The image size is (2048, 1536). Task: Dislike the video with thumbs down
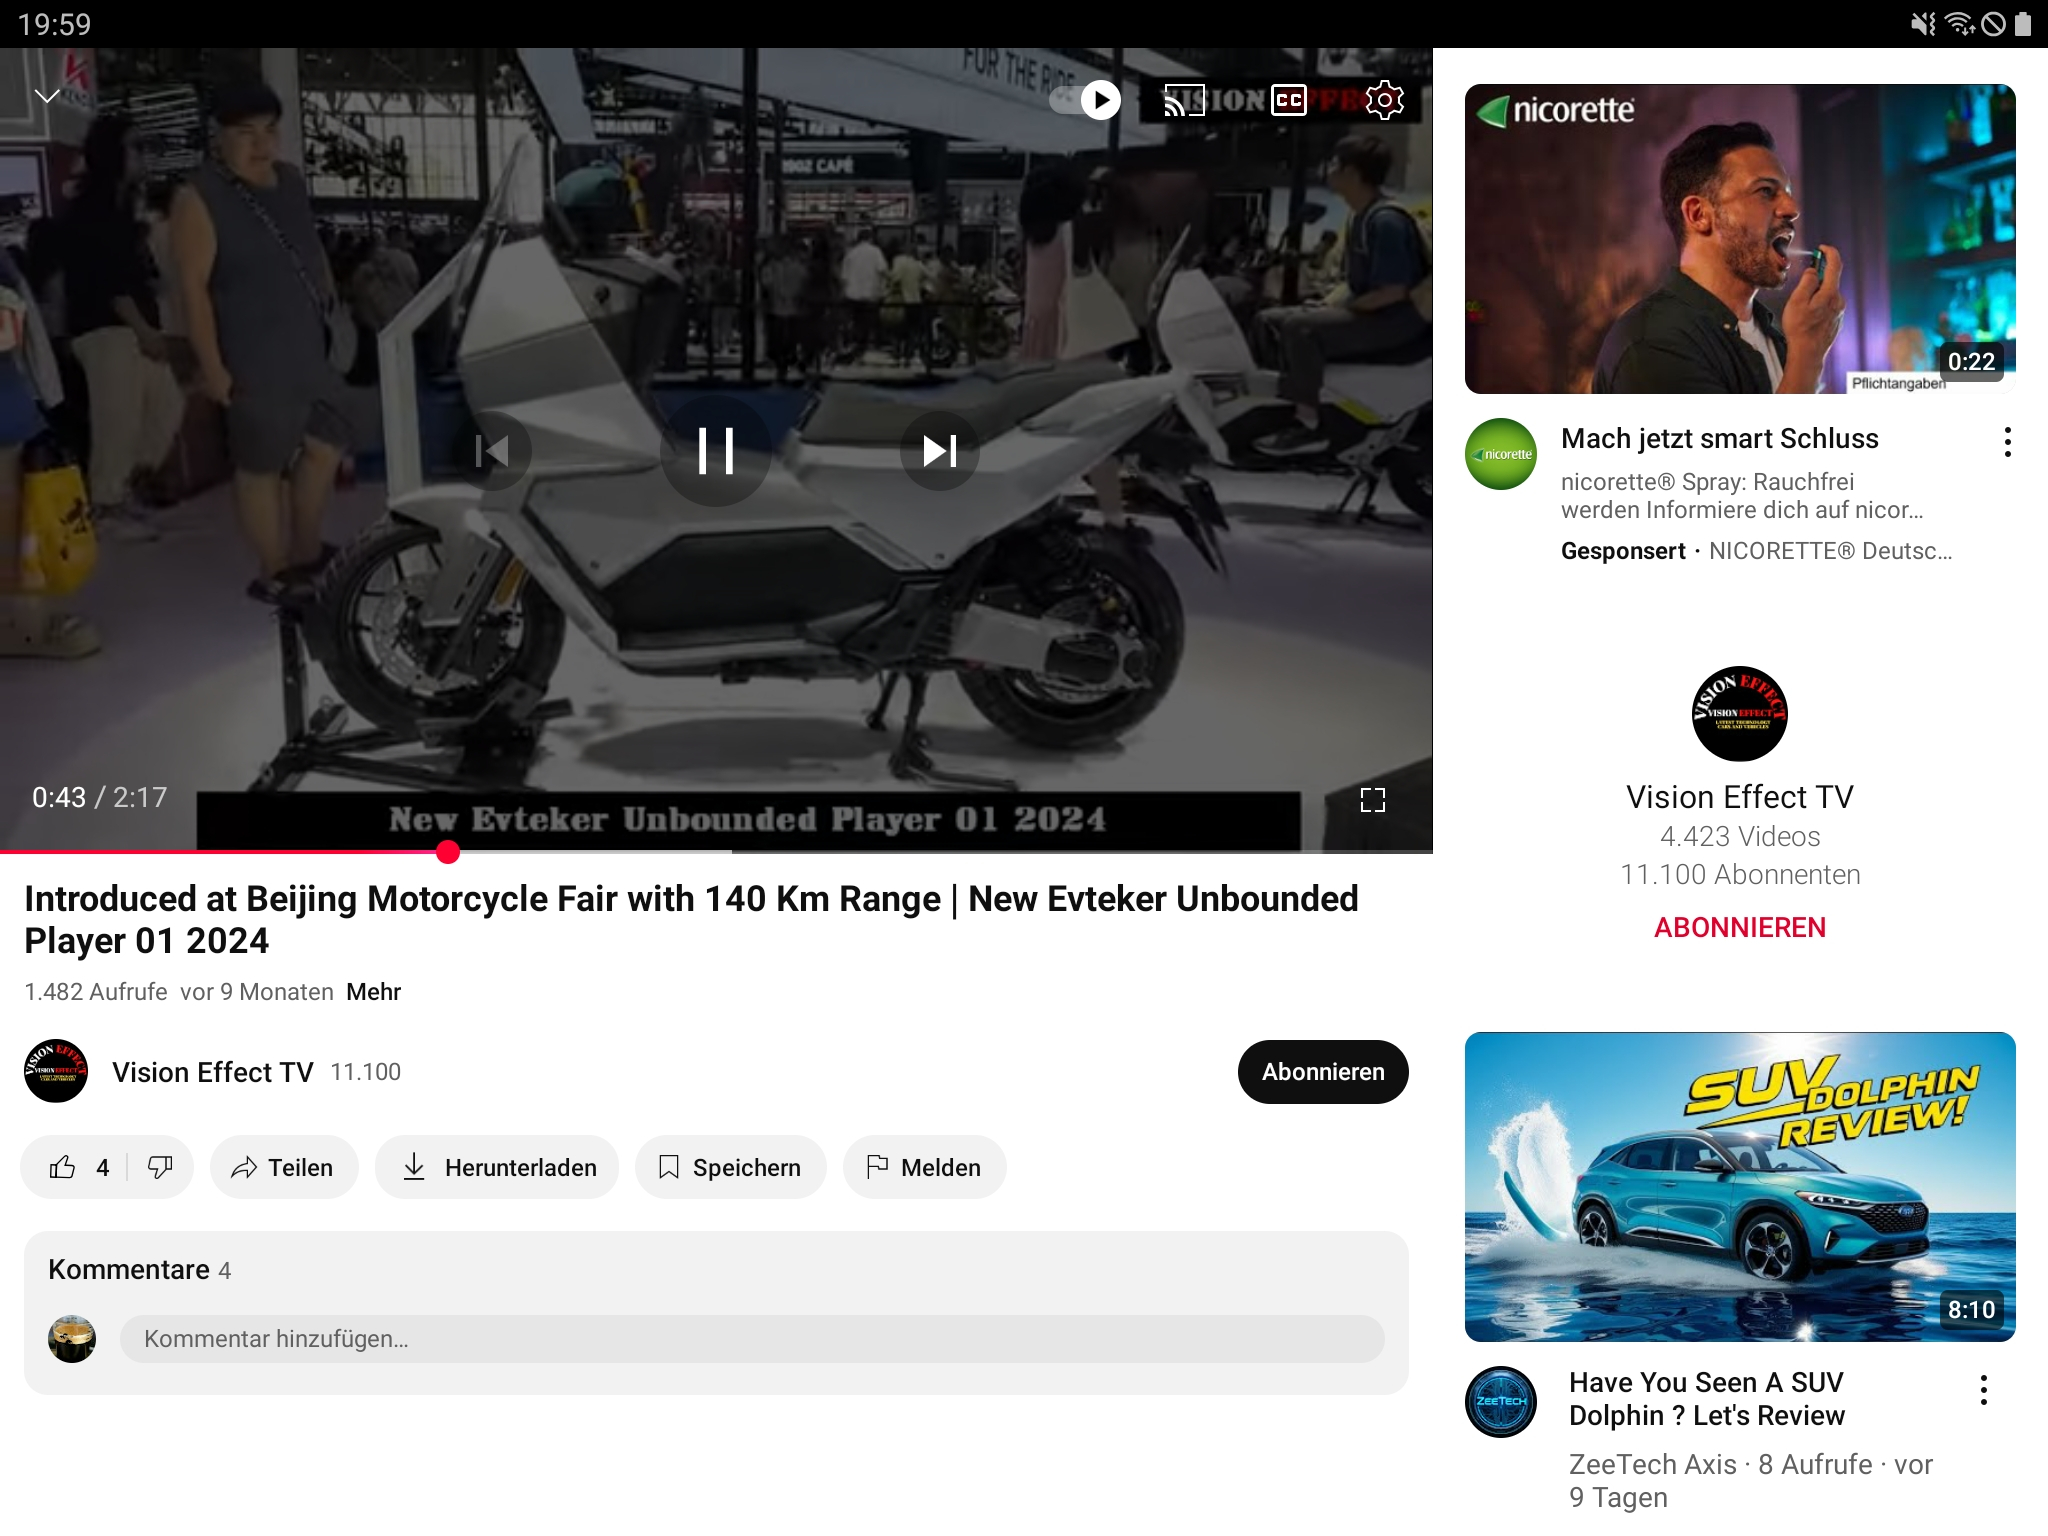point(160,1167)
